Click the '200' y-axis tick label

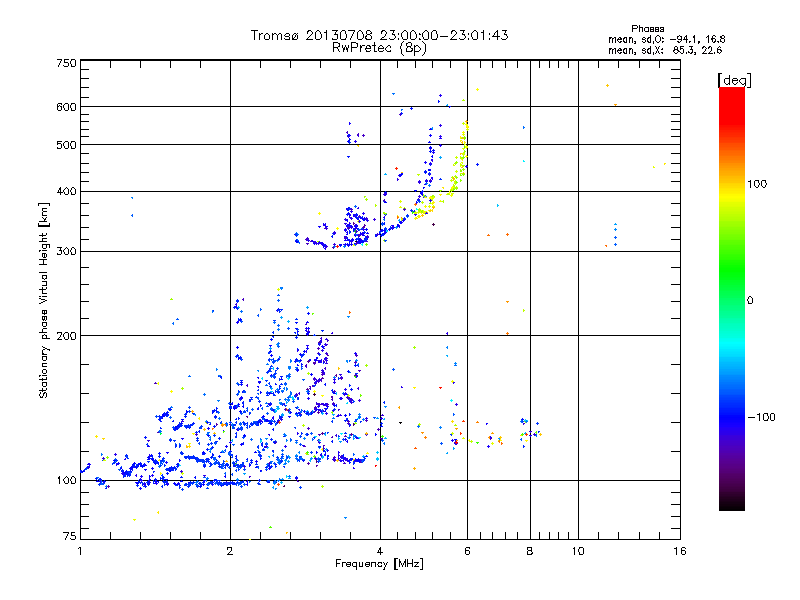[66, 336]
